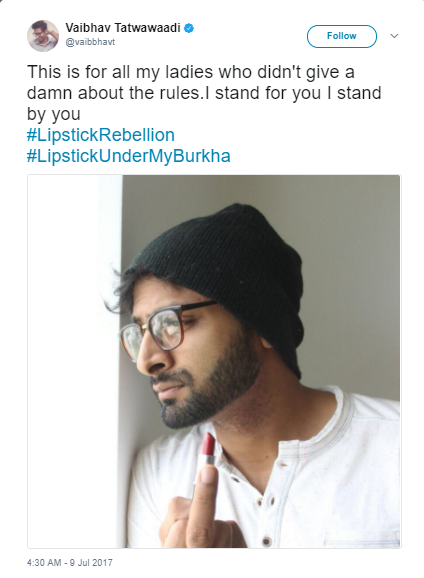Open the #LipstickRebellion hashtag
Image resolution: width=424 pixels, height=578 pixels.
(101, 135)
